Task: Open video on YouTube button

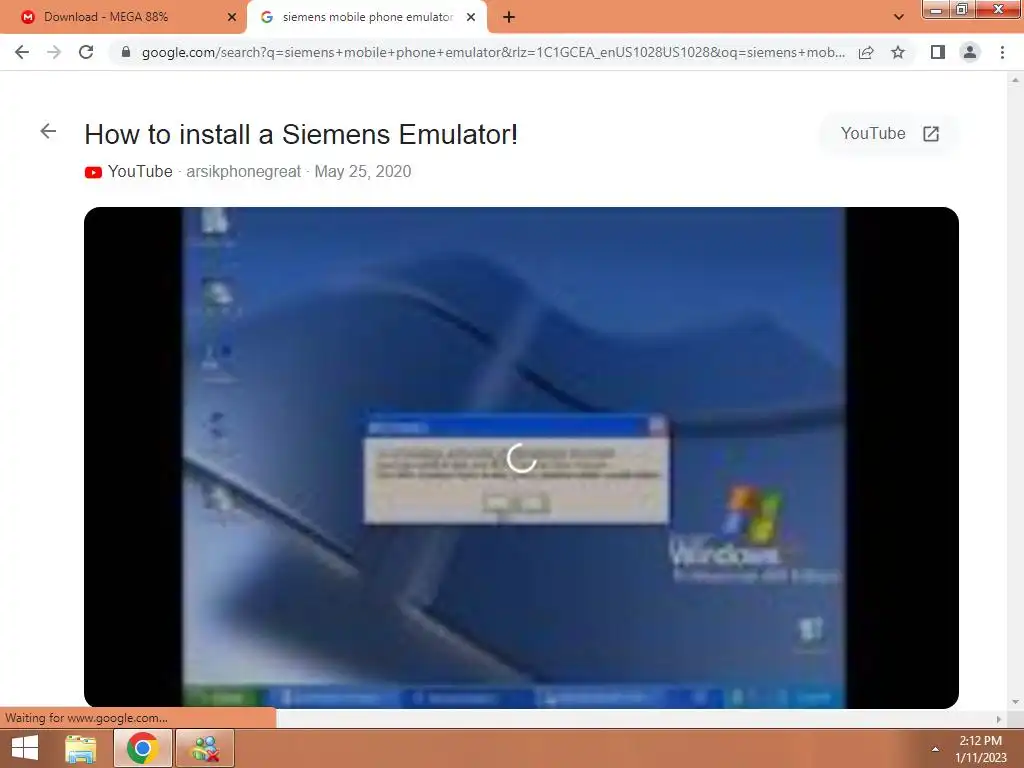Action: click(889, 133)
